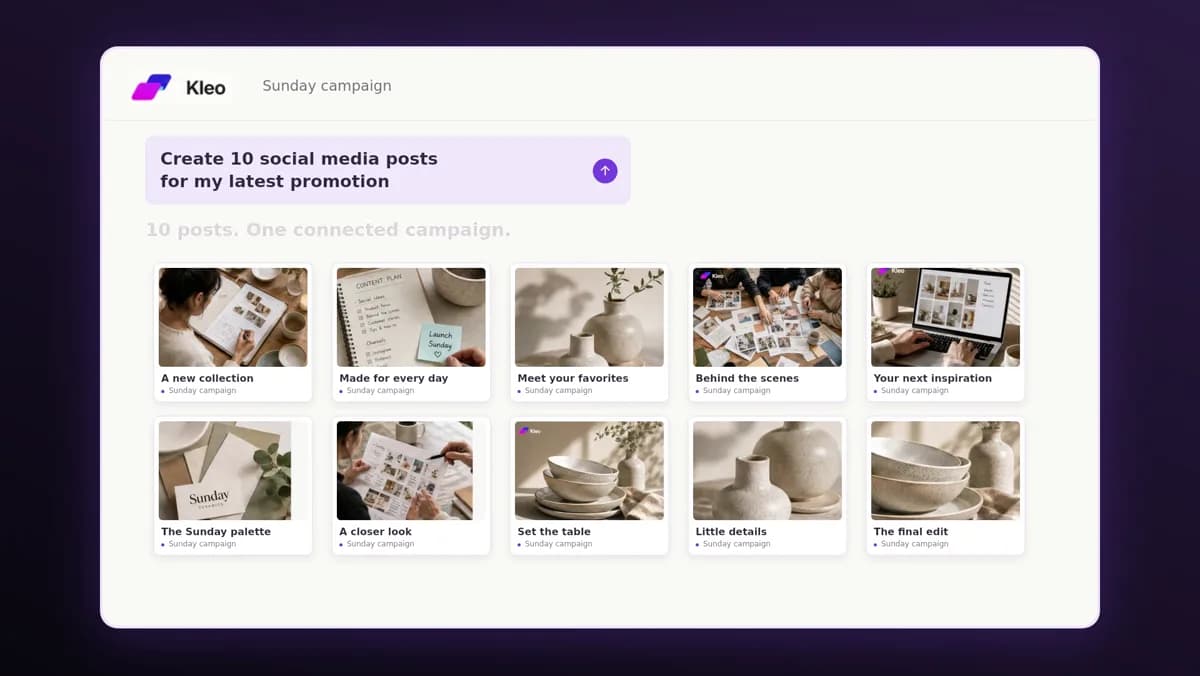Click the 'Set the table' title text
The width and height of the screenshot is (1200, 676).
coord(554,531)
